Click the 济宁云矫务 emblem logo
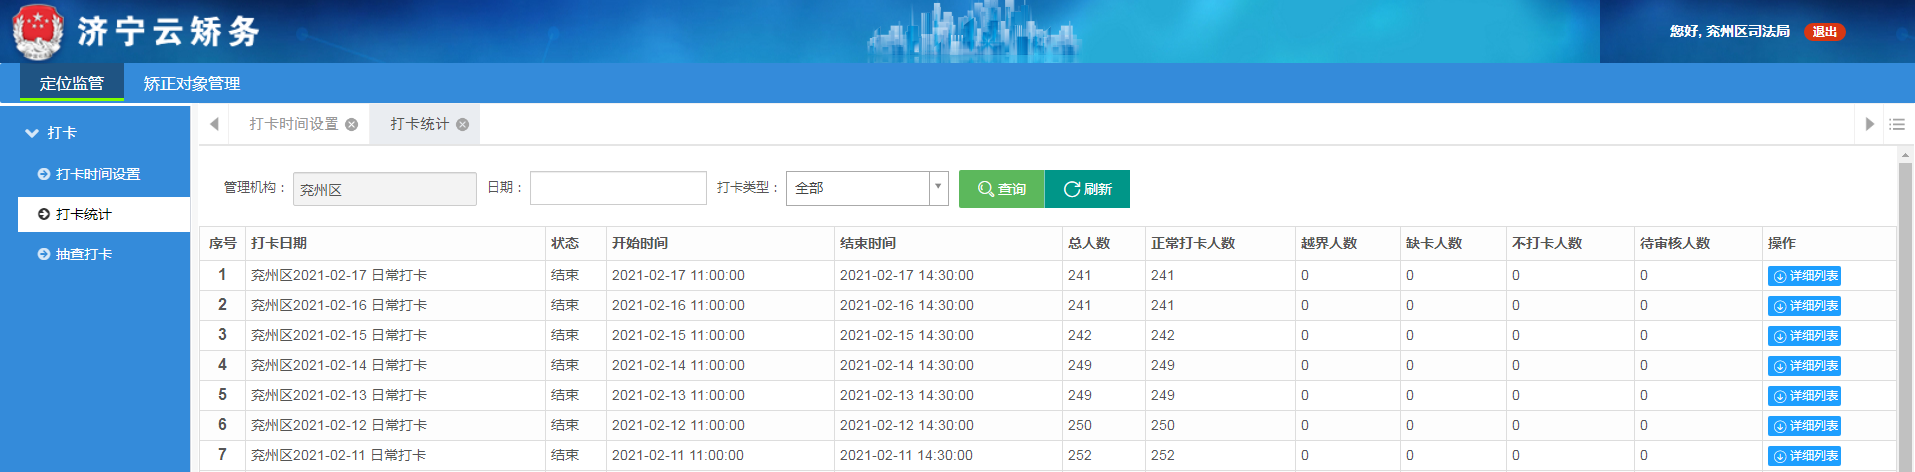The image size is (1915, 472). (x=38, y=31)
